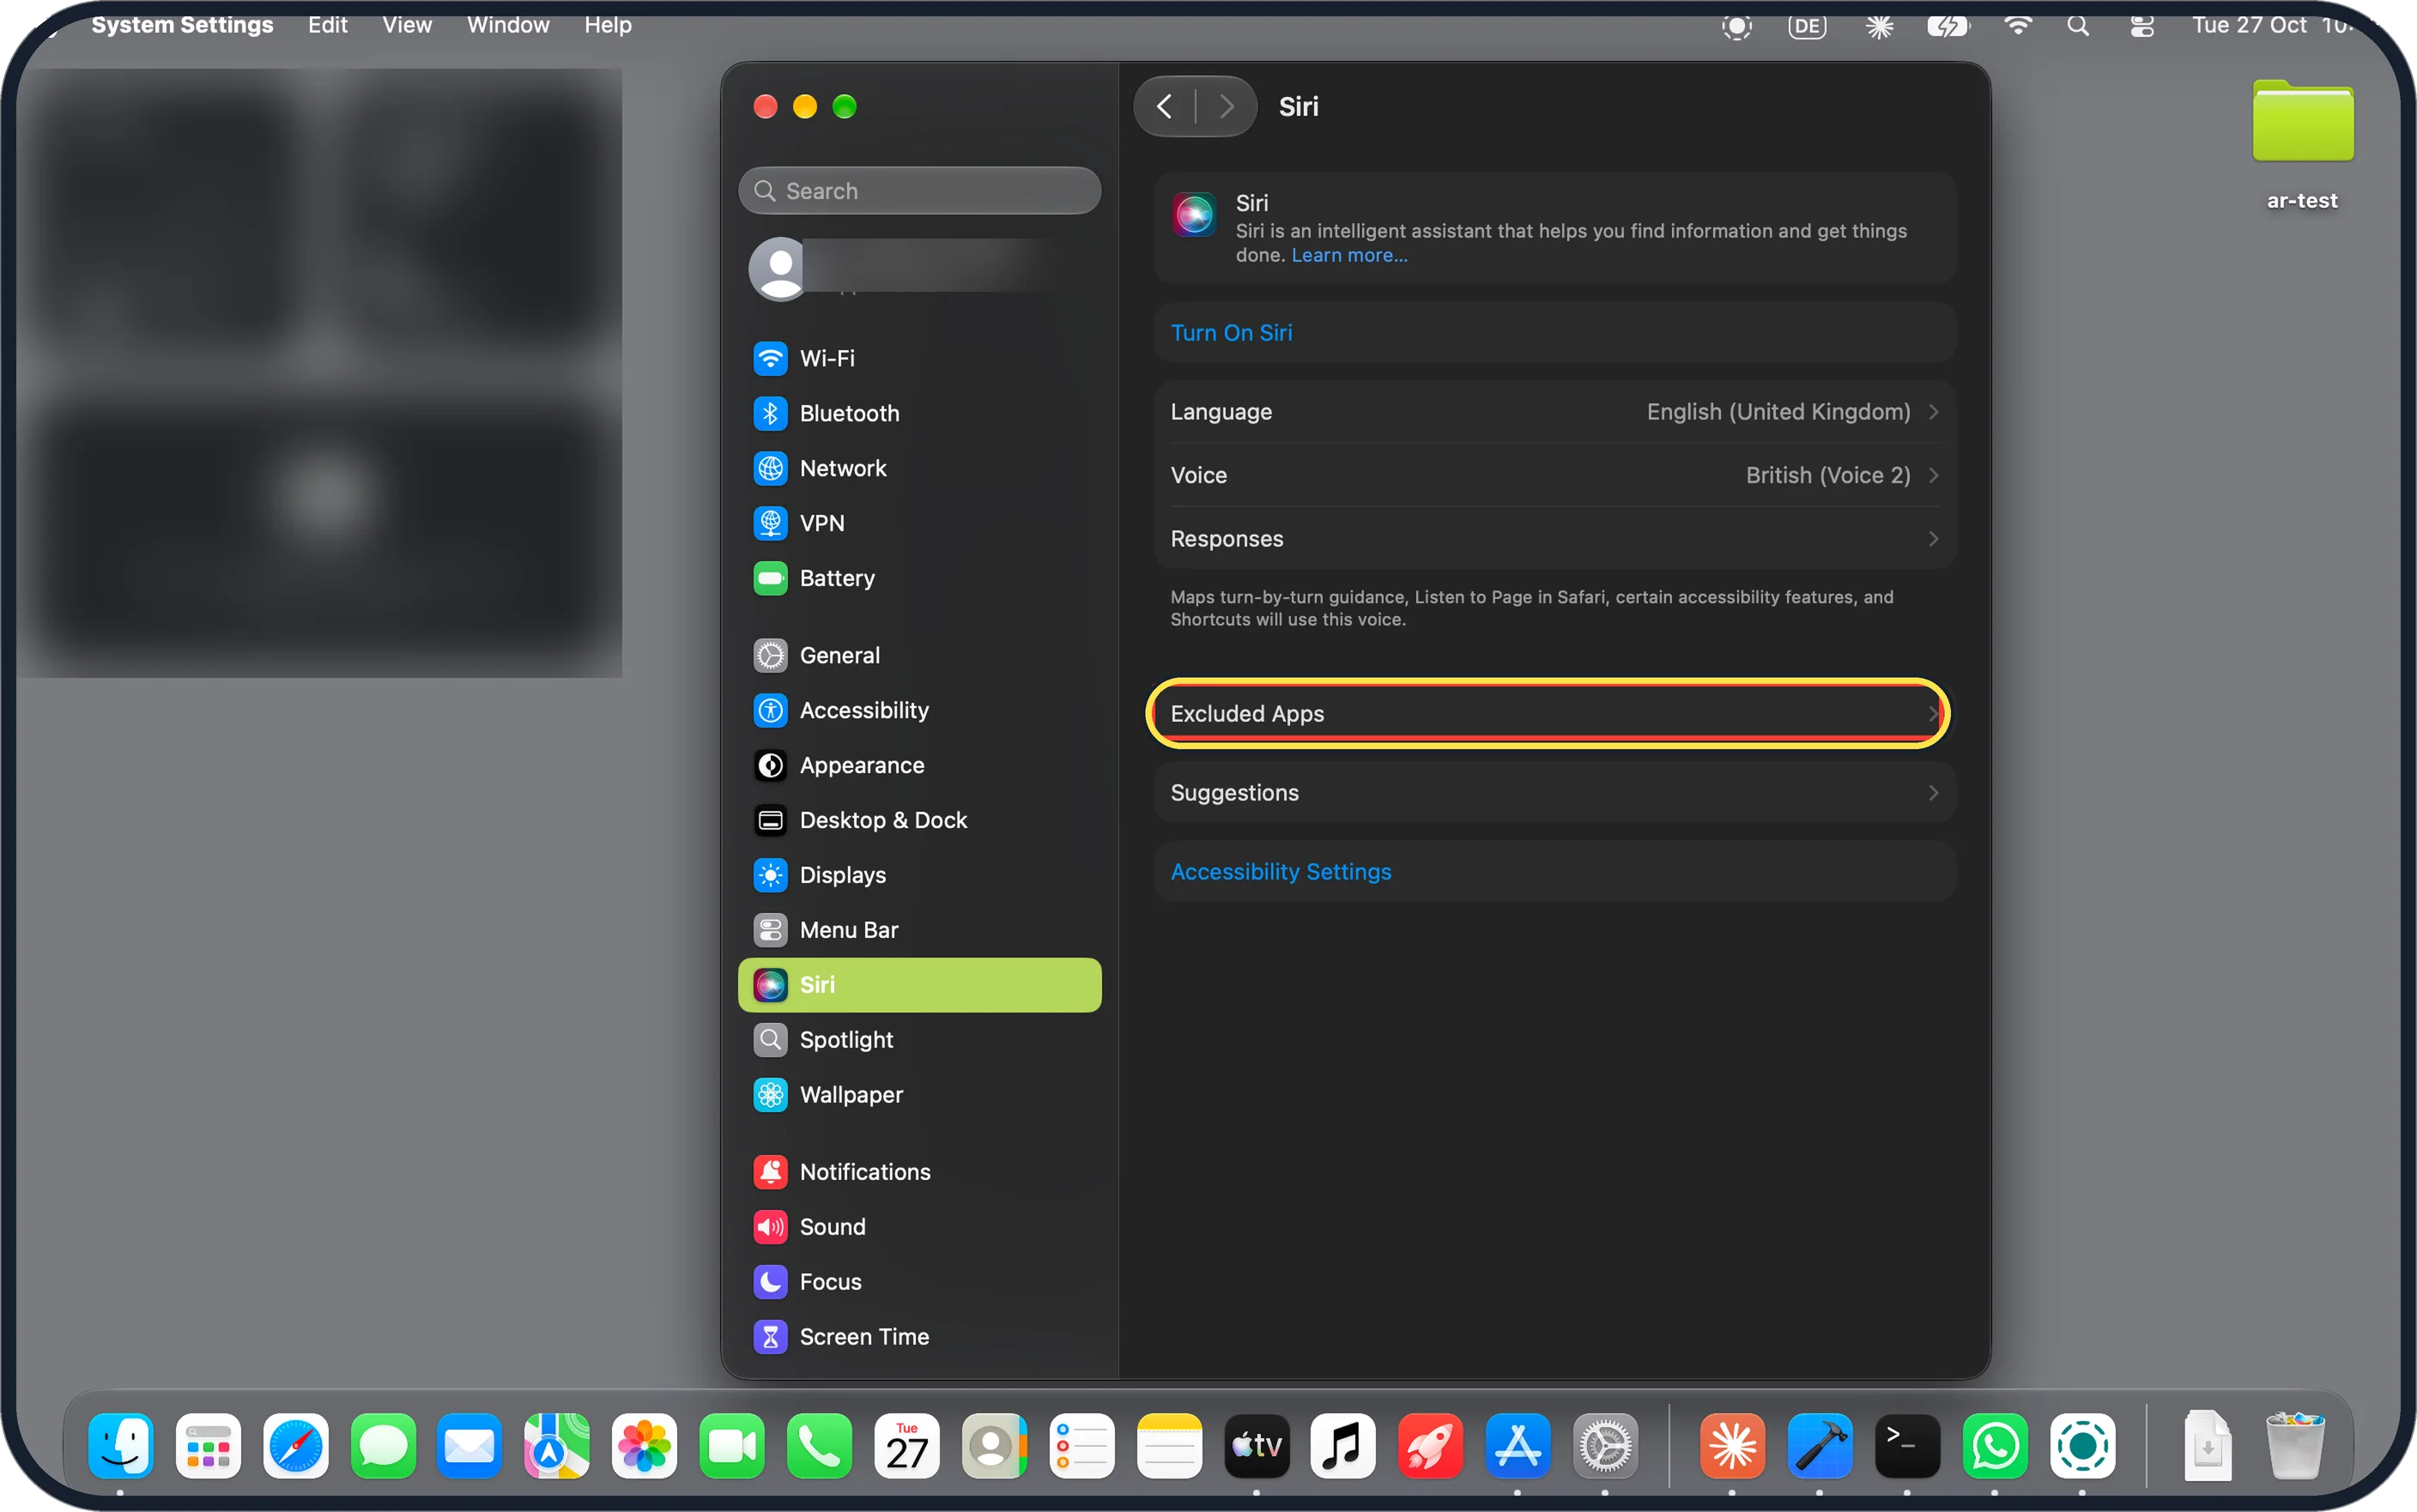Open Accessibility in the sidebar
Screen dimensions: 2417x1512
[x=919, y=710]
